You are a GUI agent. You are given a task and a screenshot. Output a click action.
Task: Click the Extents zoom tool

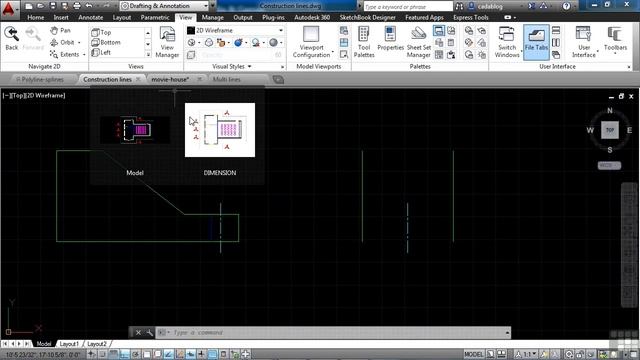click(64, 54)
